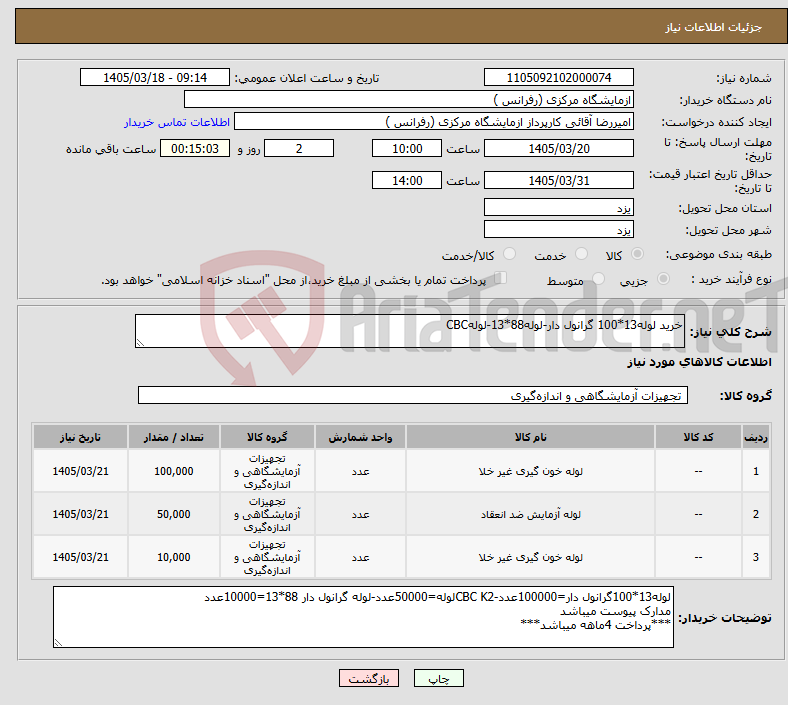
Task: Click the price validity date 1405/03/31
Action: pyautogui.click(x=559, y=180)
